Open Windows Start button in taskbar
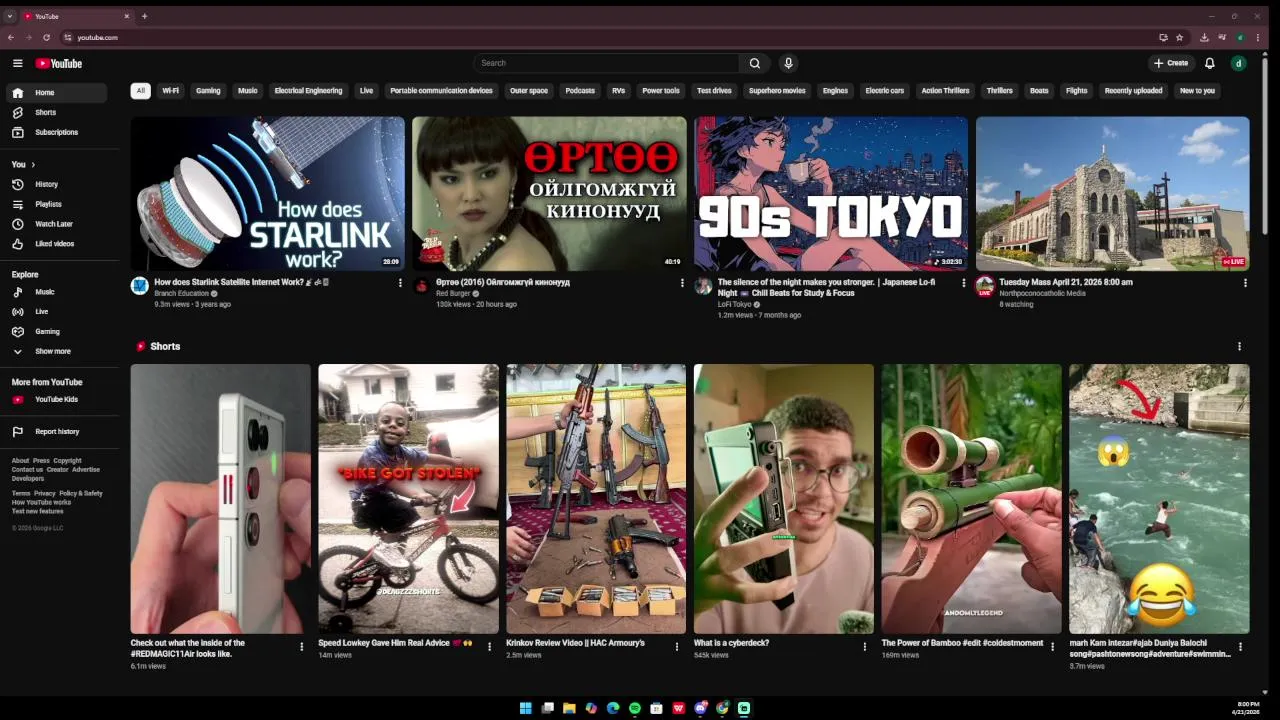Image resolution: width=1280 pixels, height=720 pixels. point(525,708)
